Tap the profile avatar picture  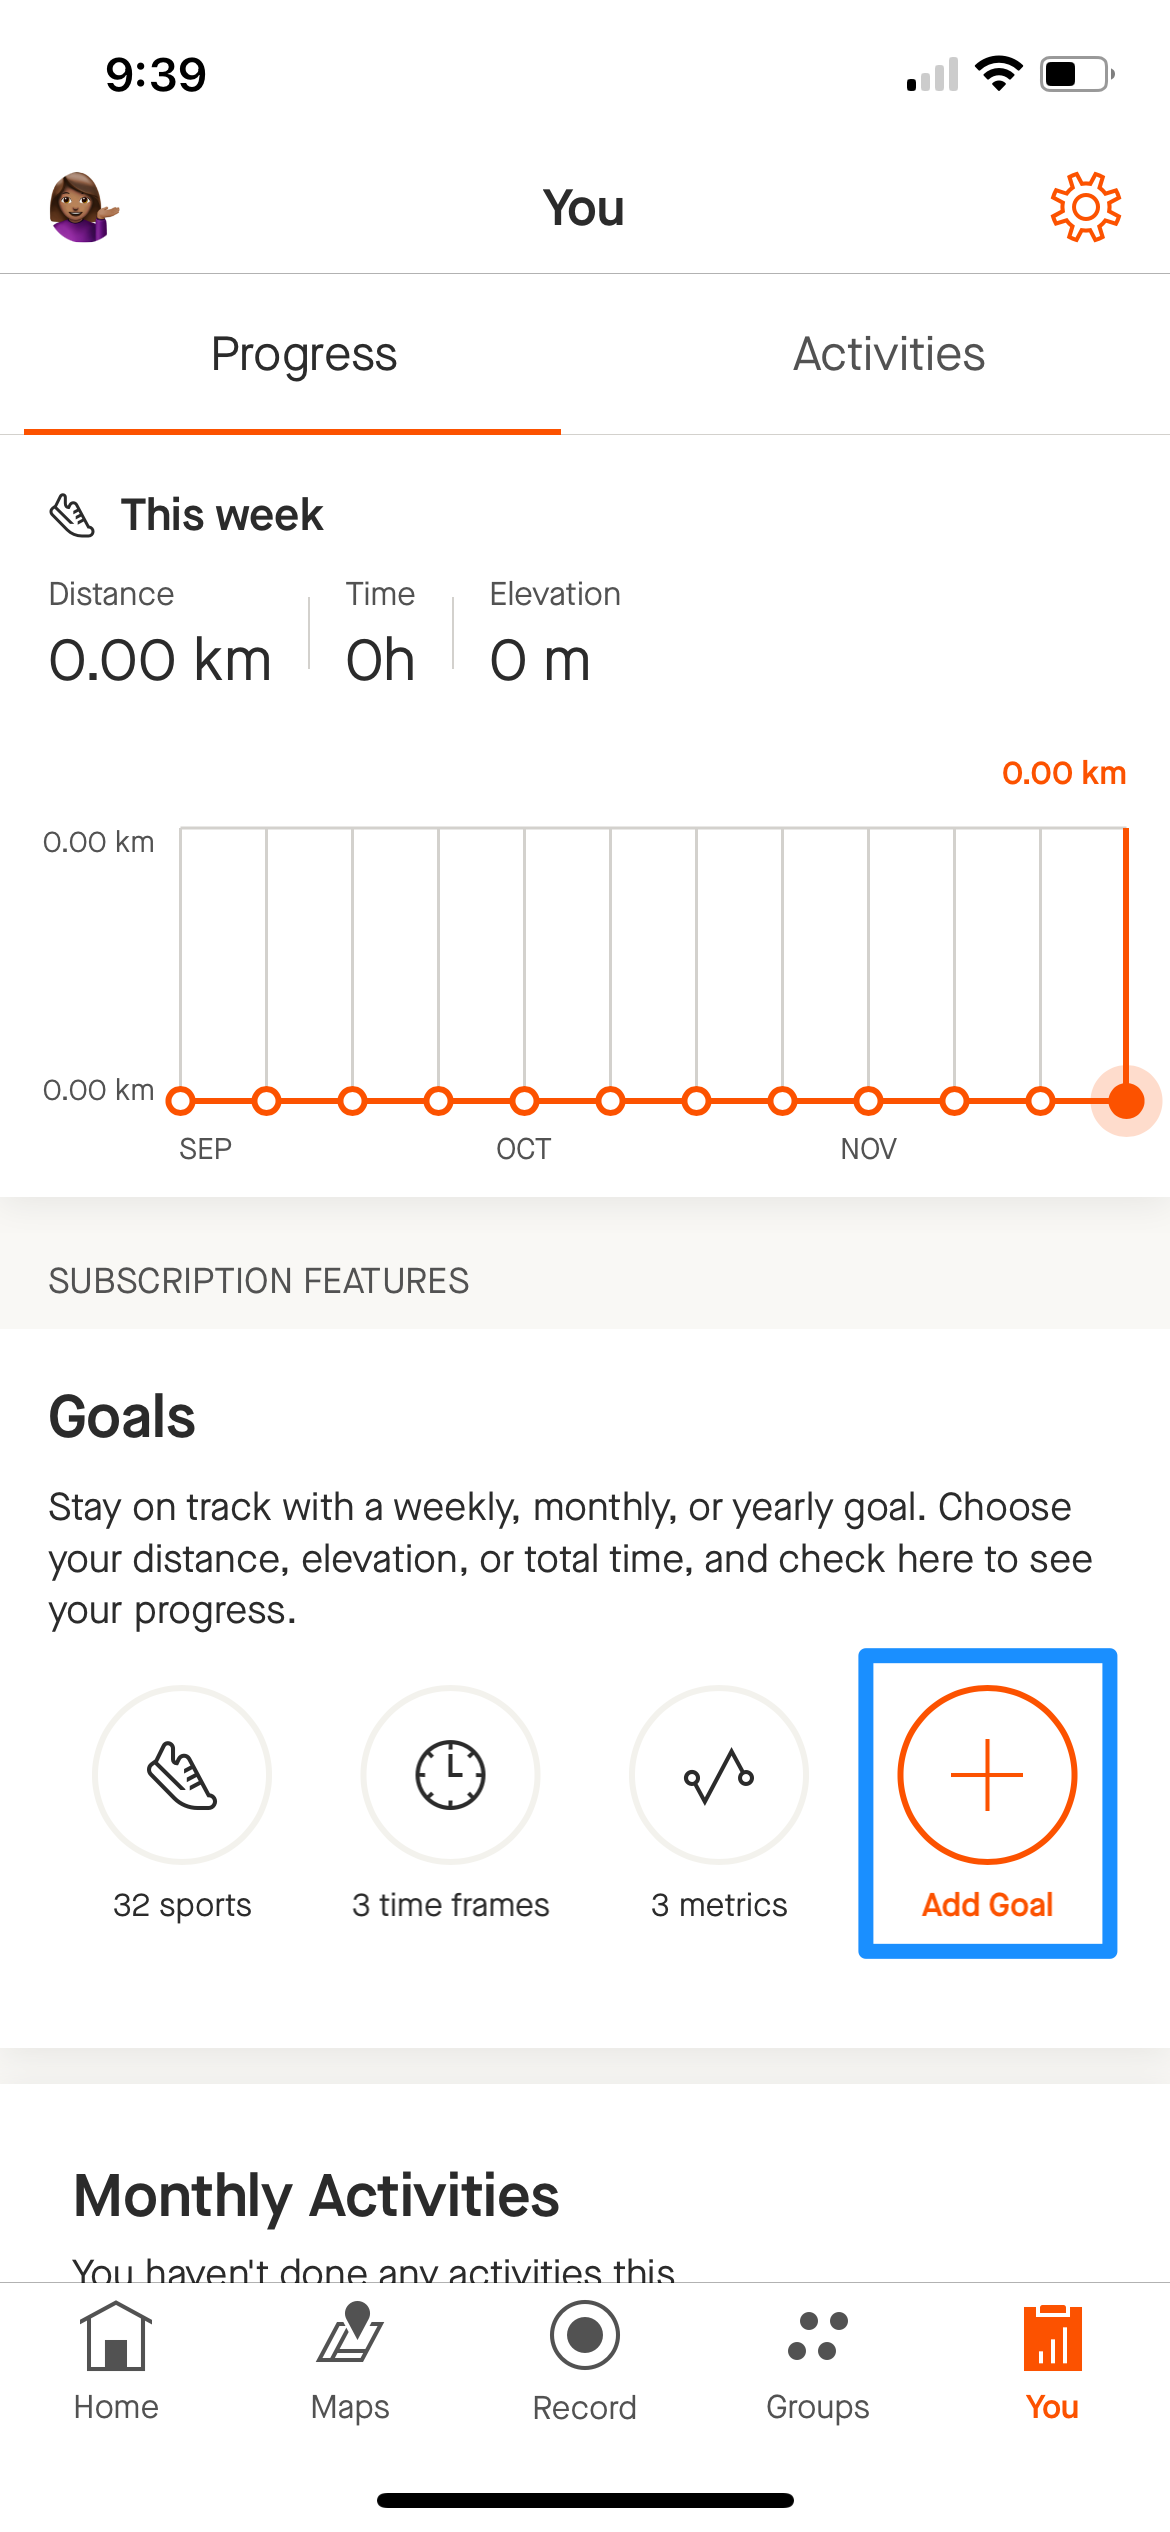point(84,207)
